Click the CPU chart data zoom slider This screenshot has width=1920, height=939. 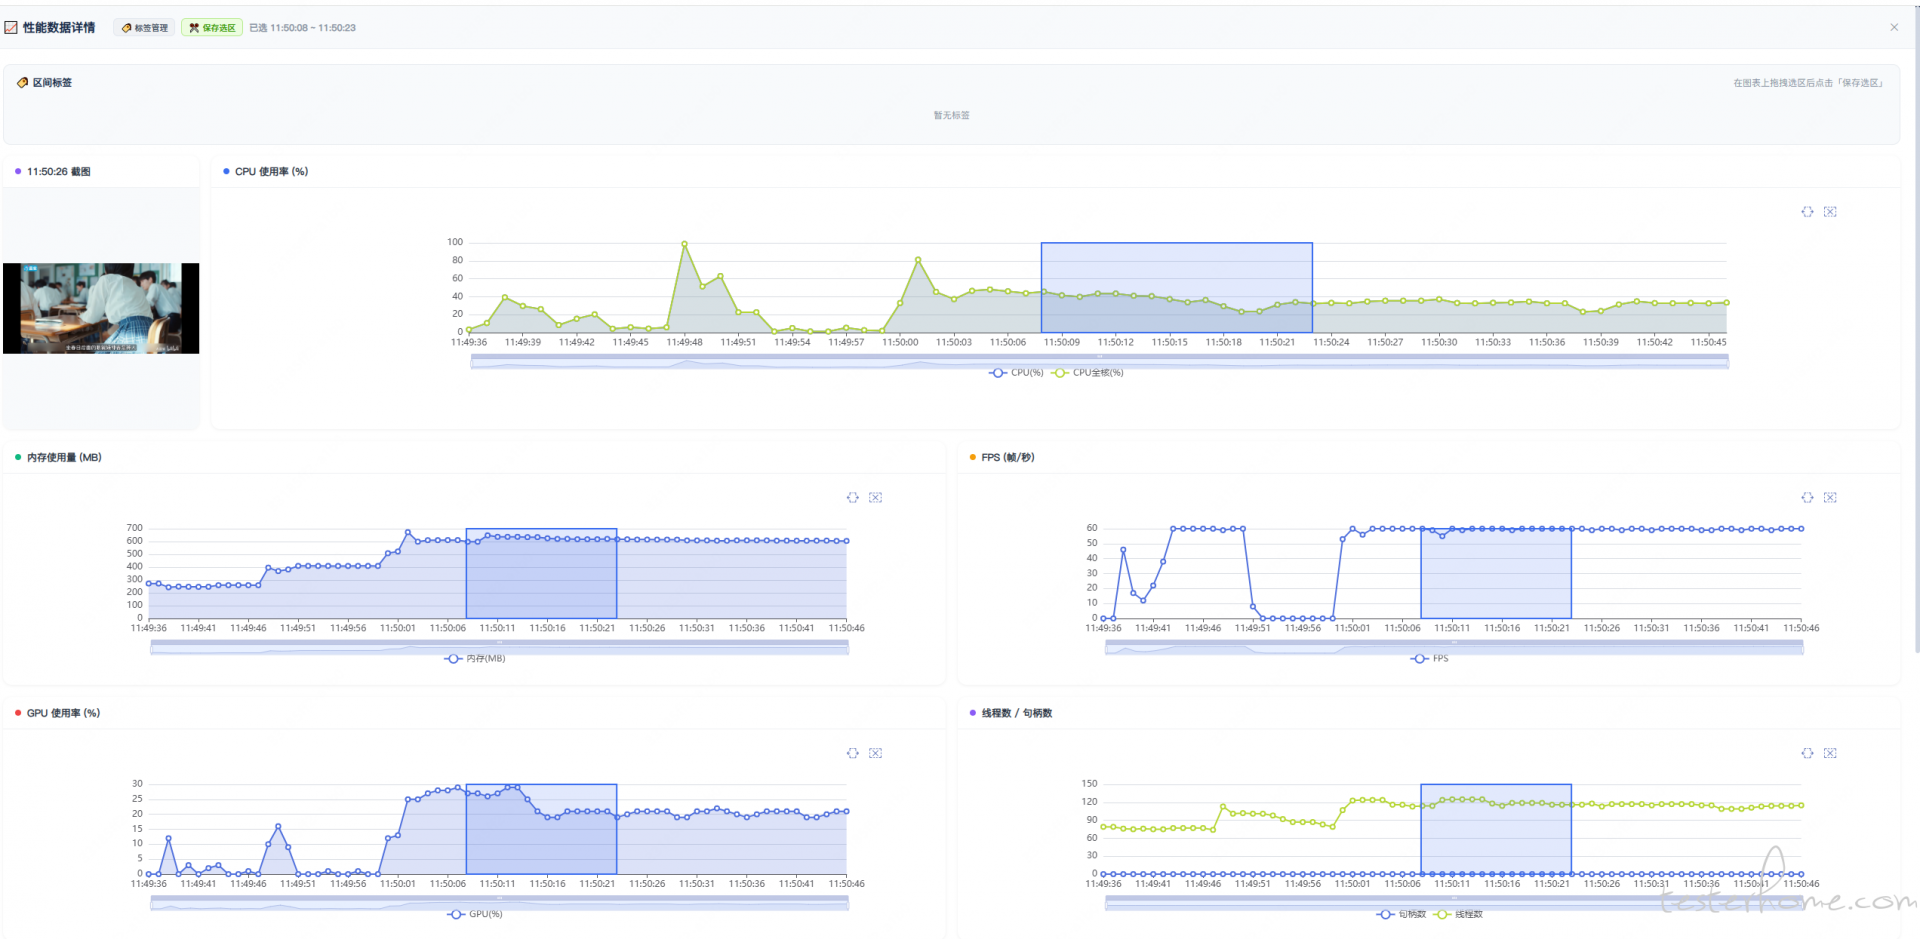1099,362
